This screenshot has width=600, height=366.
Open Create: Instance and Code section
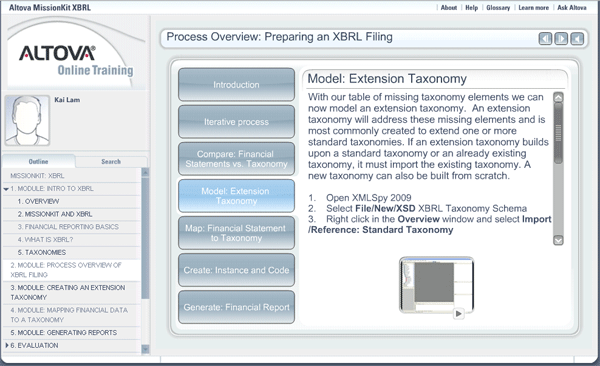pos(236,270)
